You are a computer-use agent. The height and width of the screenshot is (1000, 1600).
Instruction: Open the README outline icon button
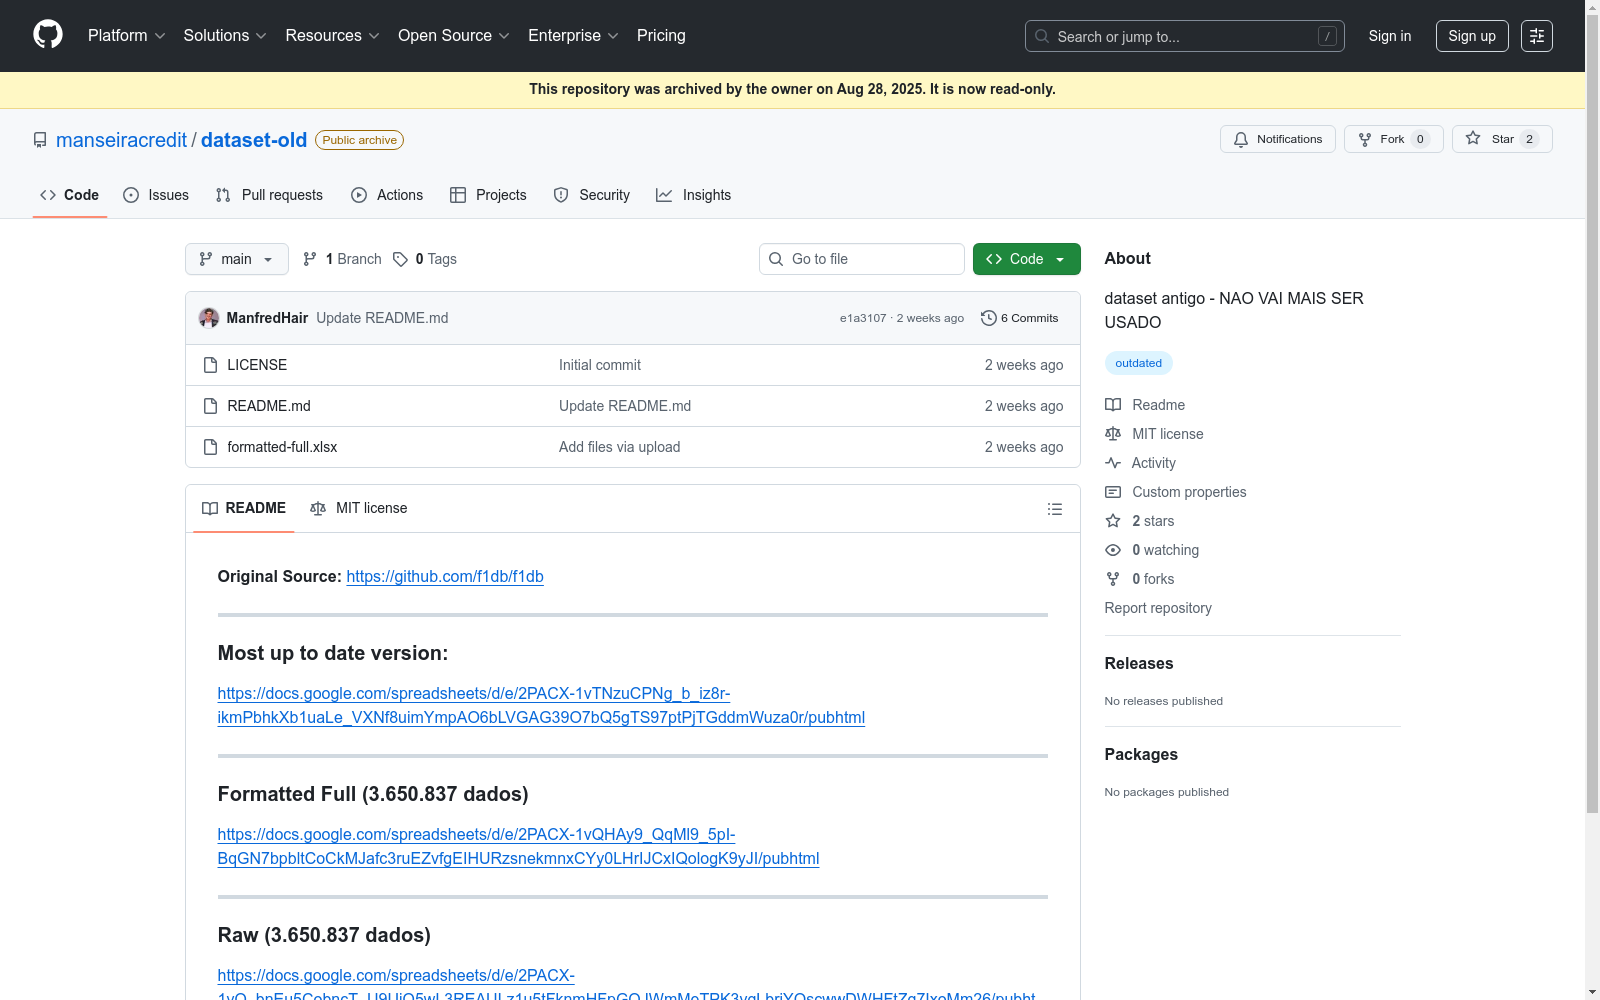click(x=1054, y=509)
